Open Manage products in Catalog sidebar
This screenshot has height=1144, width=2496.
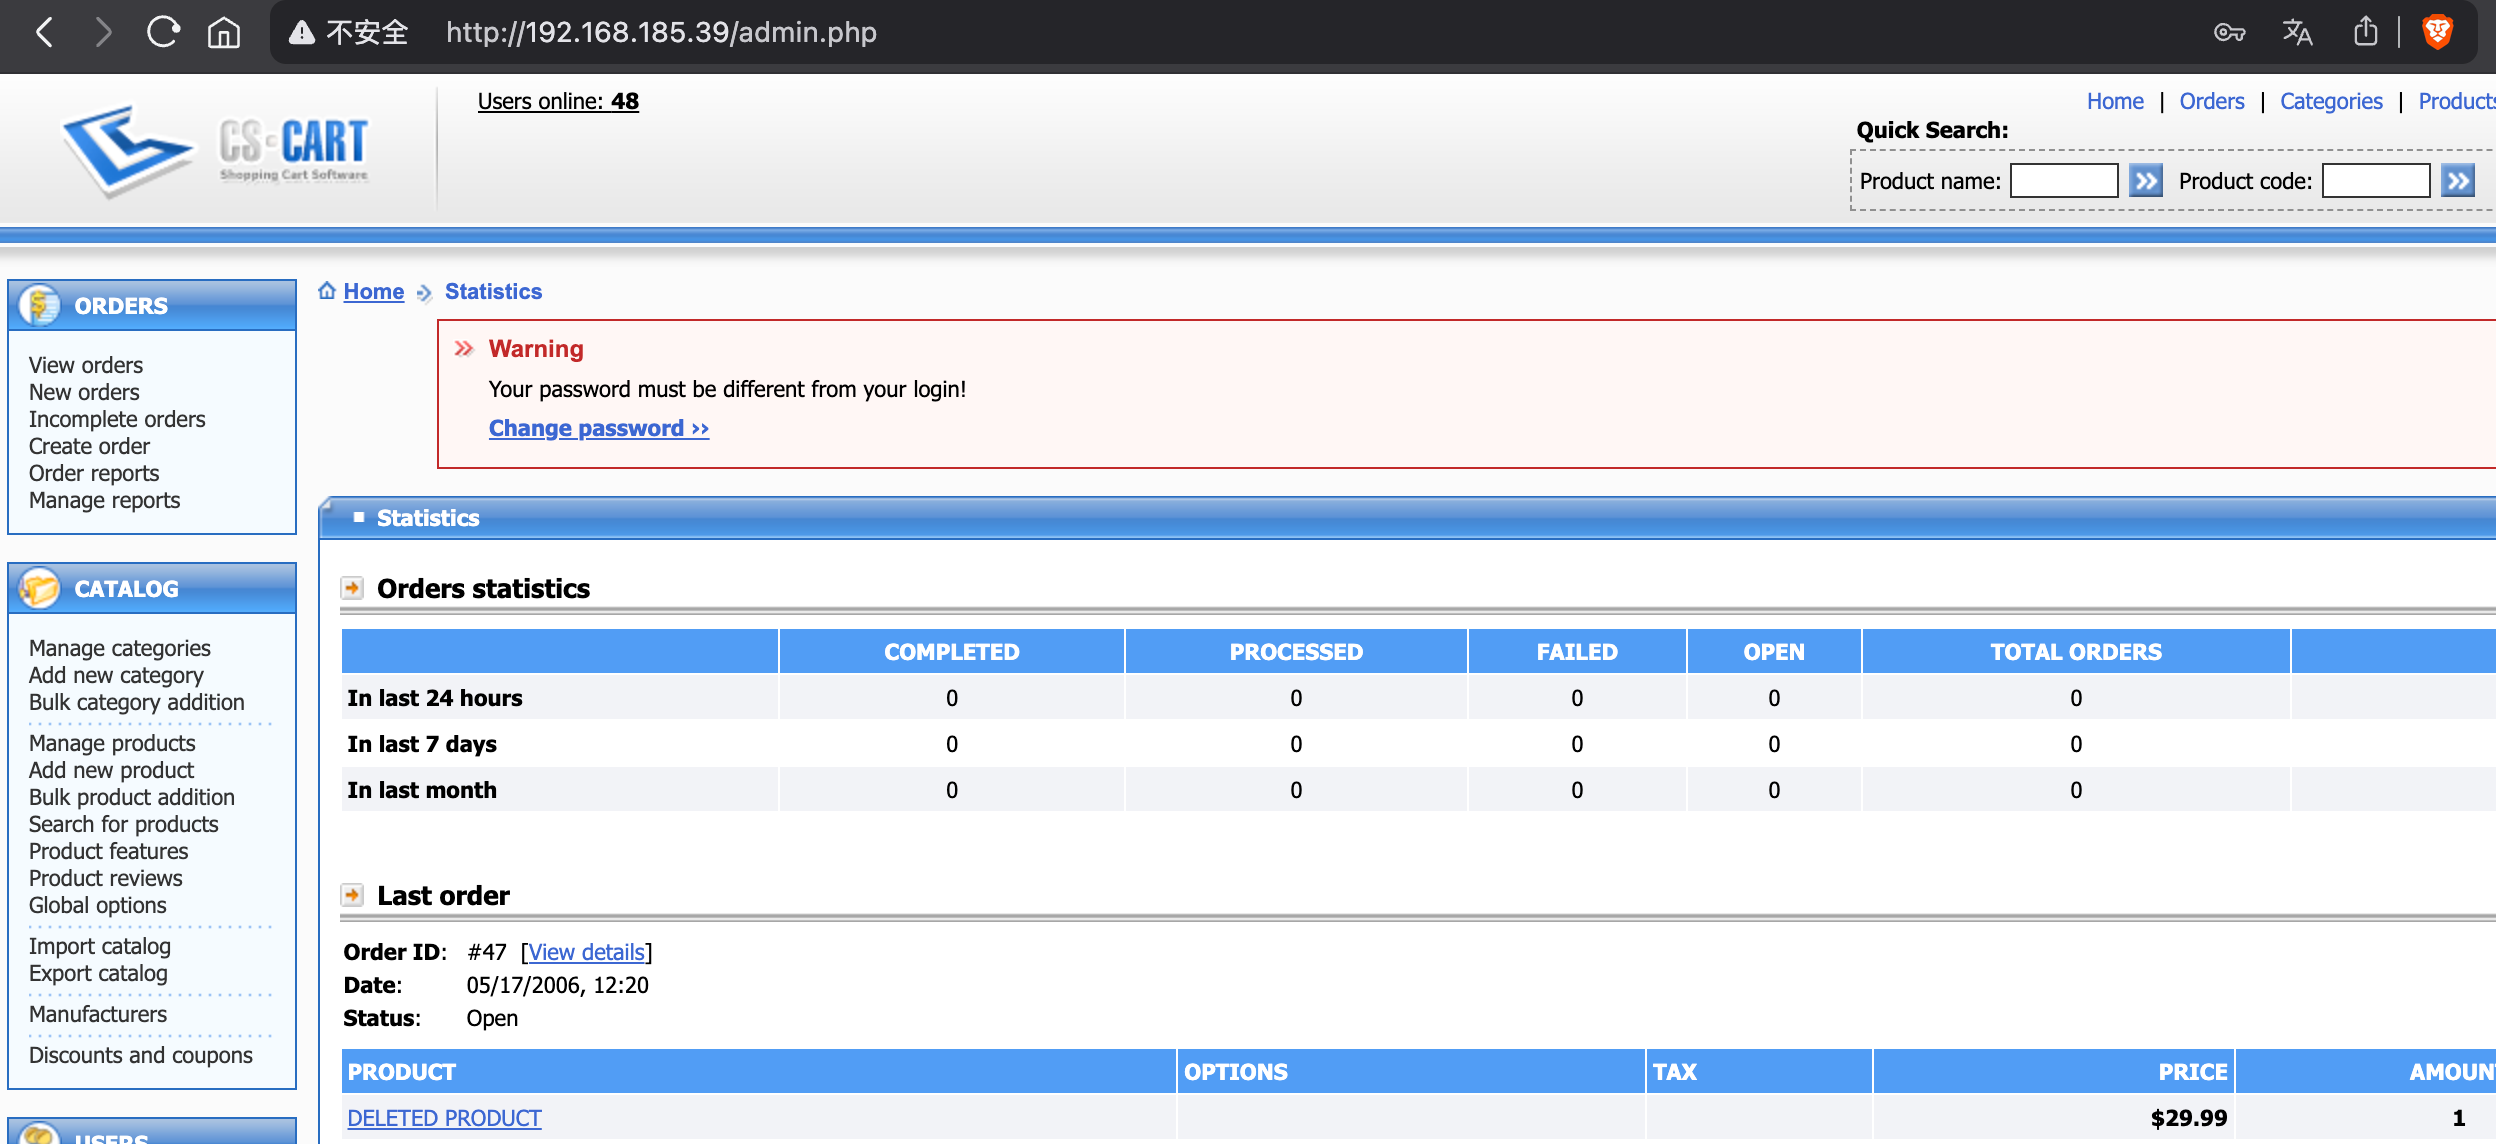(112, 743)
